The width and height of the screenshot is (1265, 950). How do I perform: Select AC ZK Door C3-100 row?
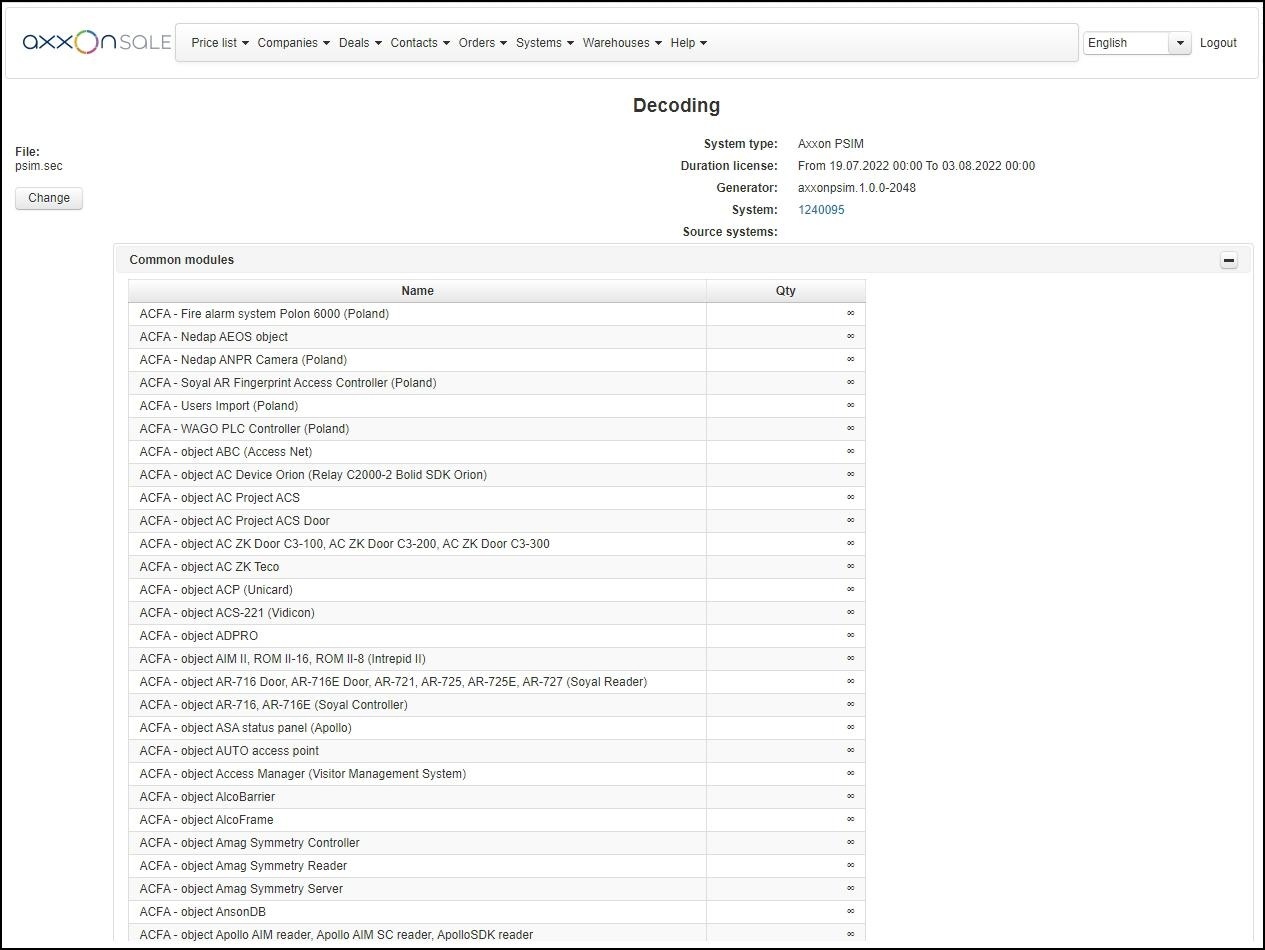click(497, 544)
